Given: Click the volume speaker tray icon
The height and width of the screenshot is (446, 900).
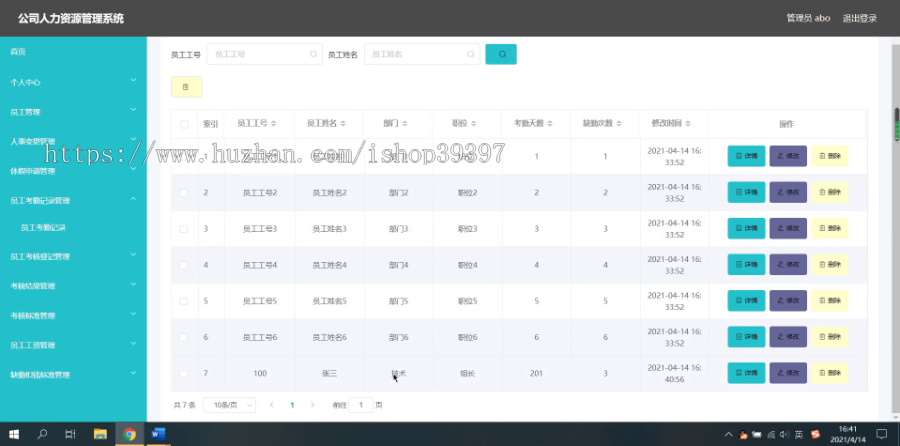Looking at the screenshot, I should click(785, 435).
